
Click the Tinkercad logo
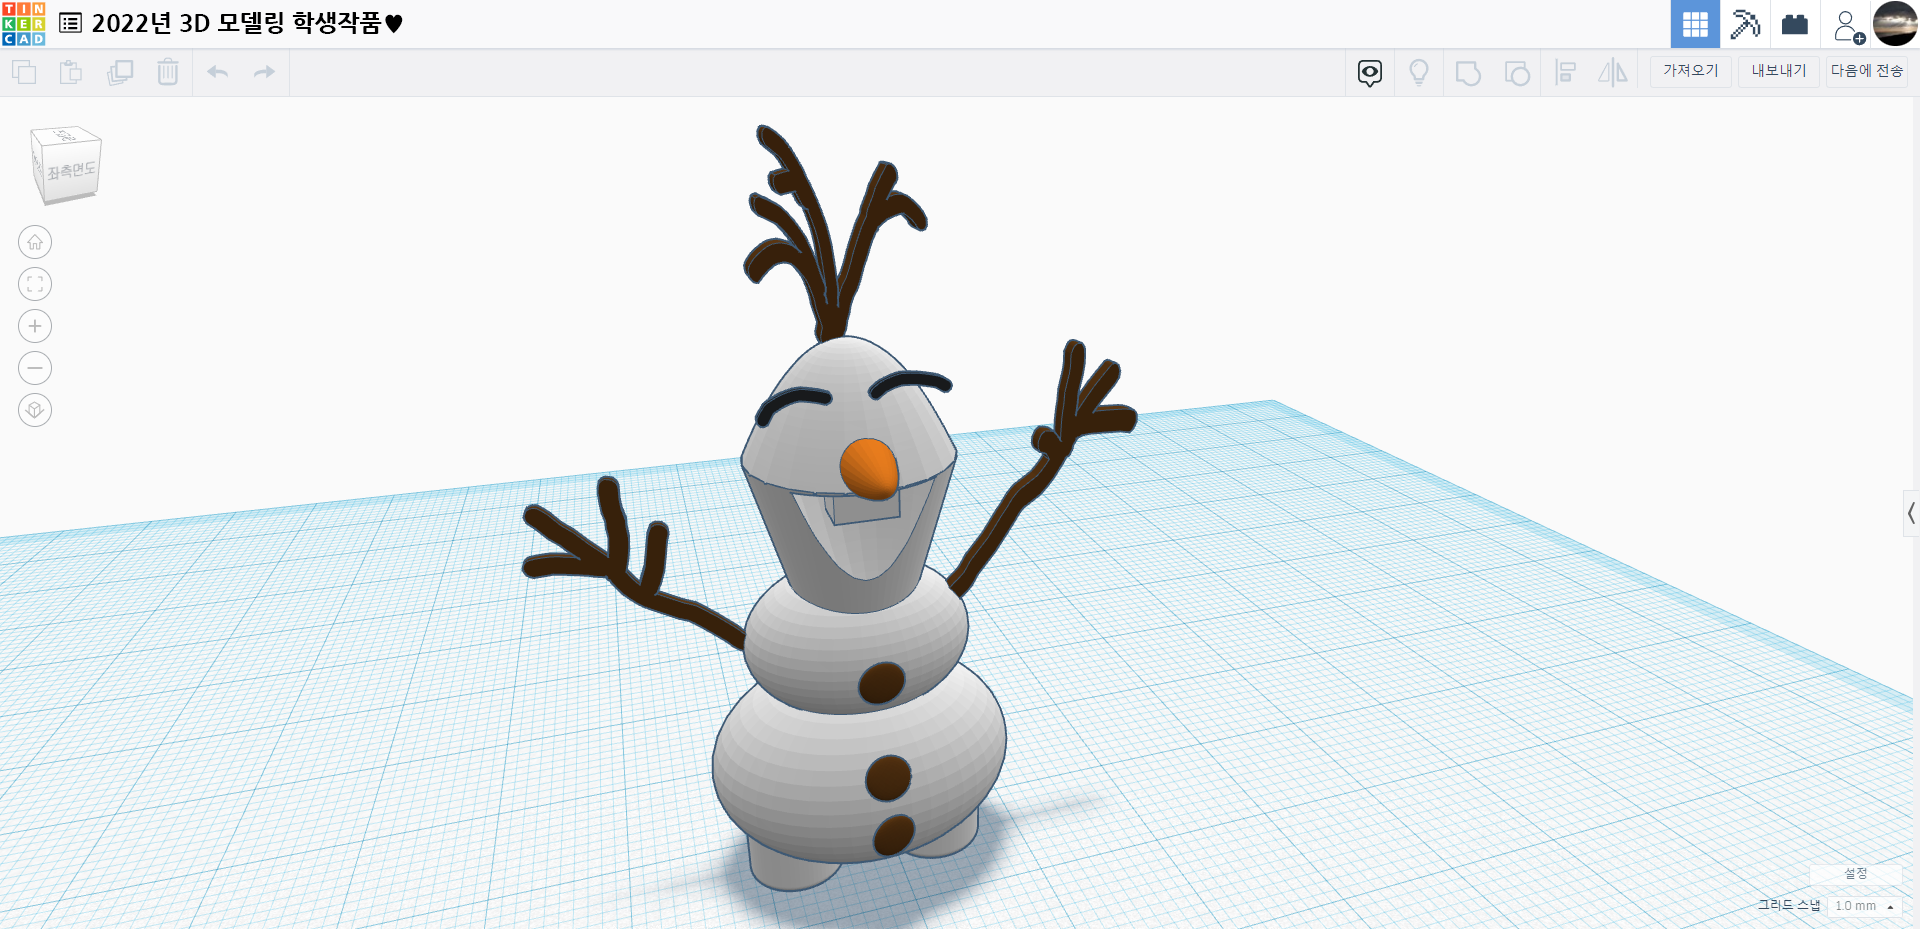23,23
